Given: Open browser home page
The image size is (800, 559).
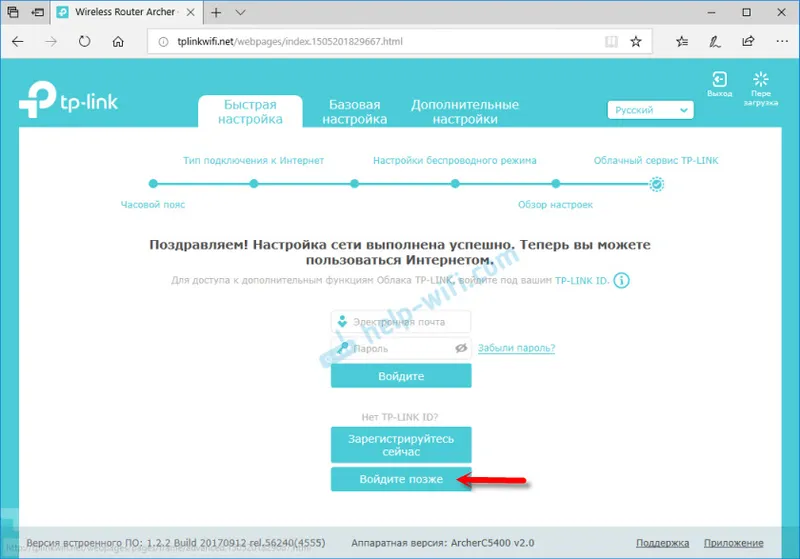Looking at the screenshot, I should tap(118, 42).
